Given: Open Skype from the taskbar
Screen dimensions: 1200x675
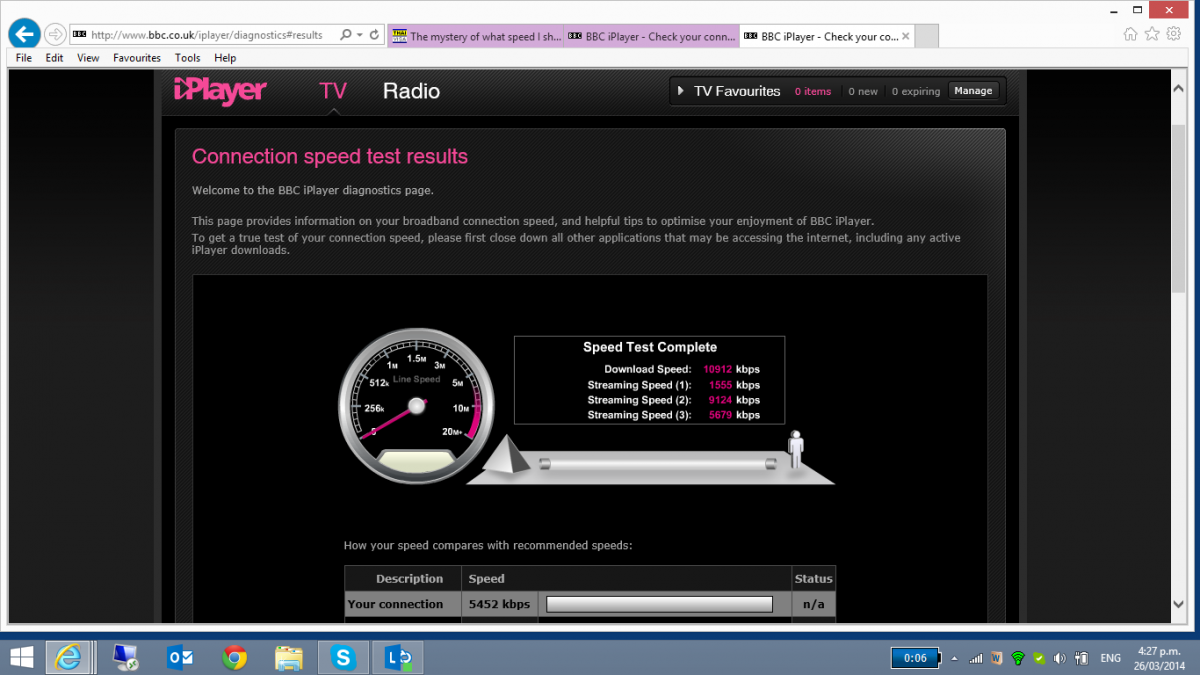Looking at the screenshot, I should (344, 657).
